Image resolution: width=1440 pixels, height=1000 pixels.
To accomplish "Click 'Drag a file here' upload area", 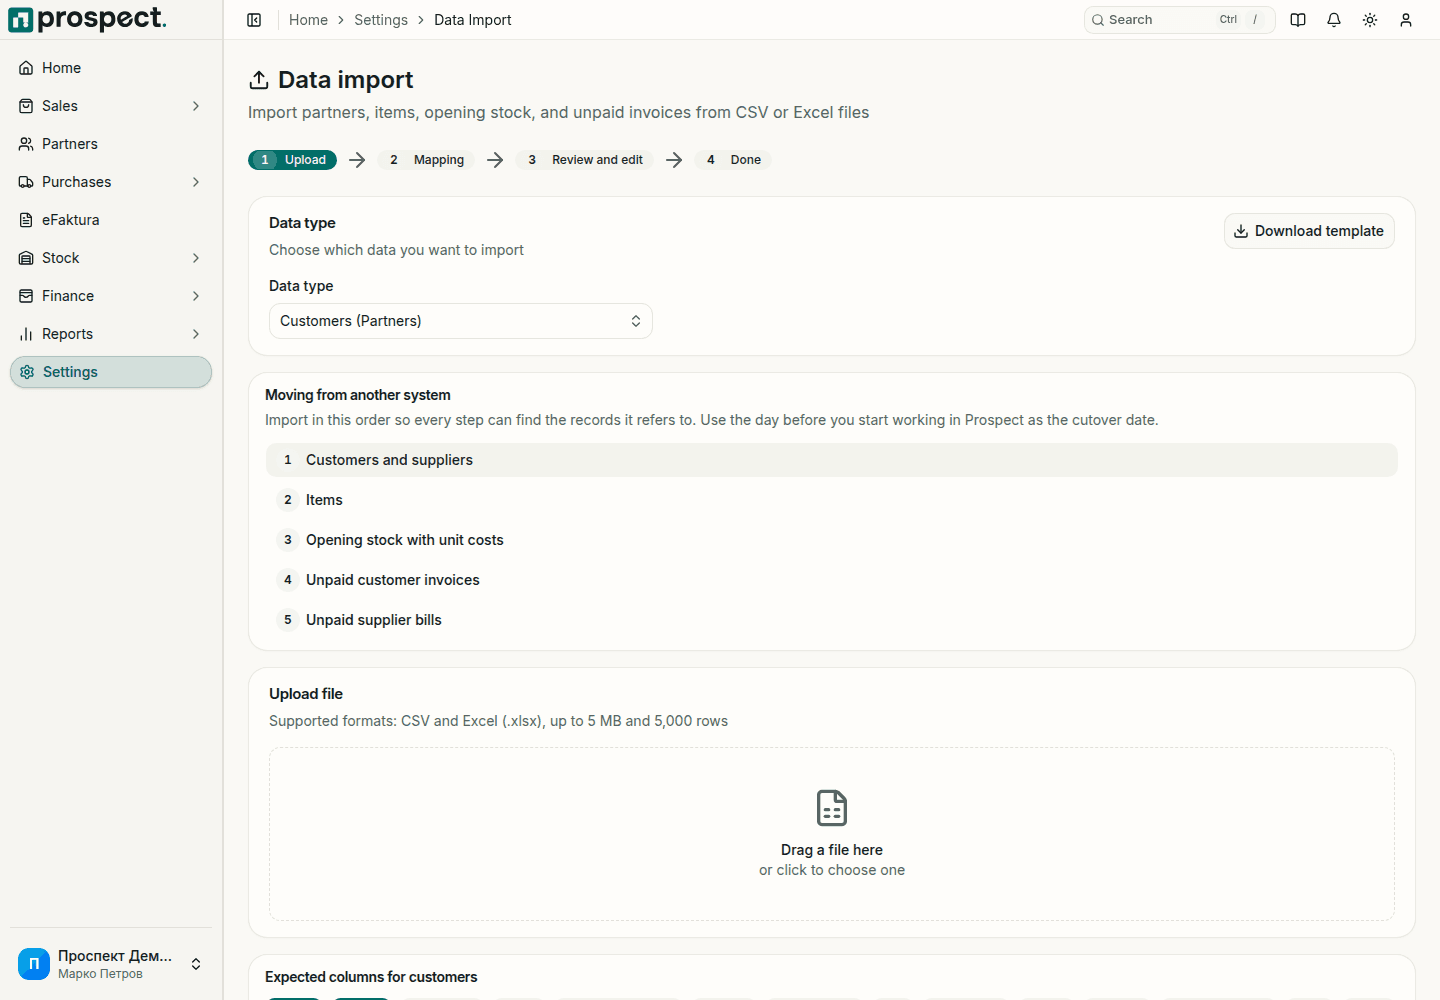I will [832, 834].
